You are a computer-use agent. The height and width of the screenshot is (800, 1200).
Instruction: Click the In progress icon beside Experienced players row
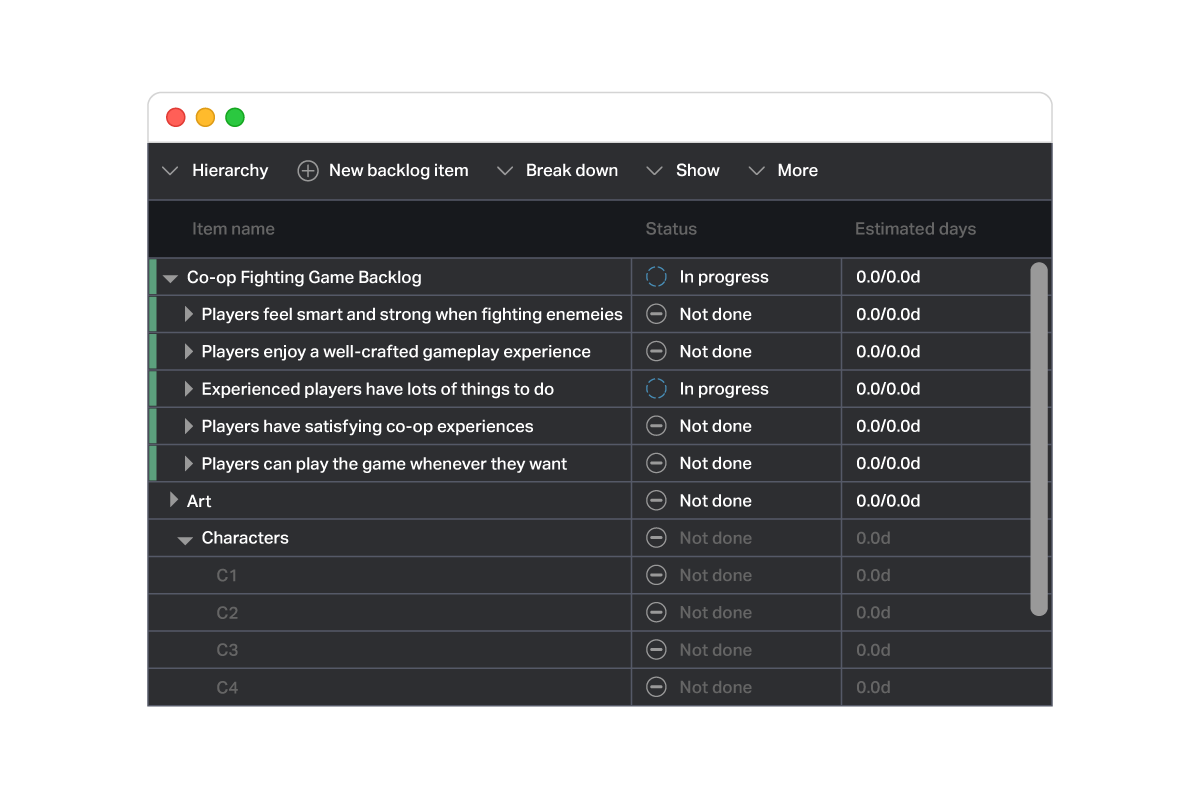click(x=656, y=388)
